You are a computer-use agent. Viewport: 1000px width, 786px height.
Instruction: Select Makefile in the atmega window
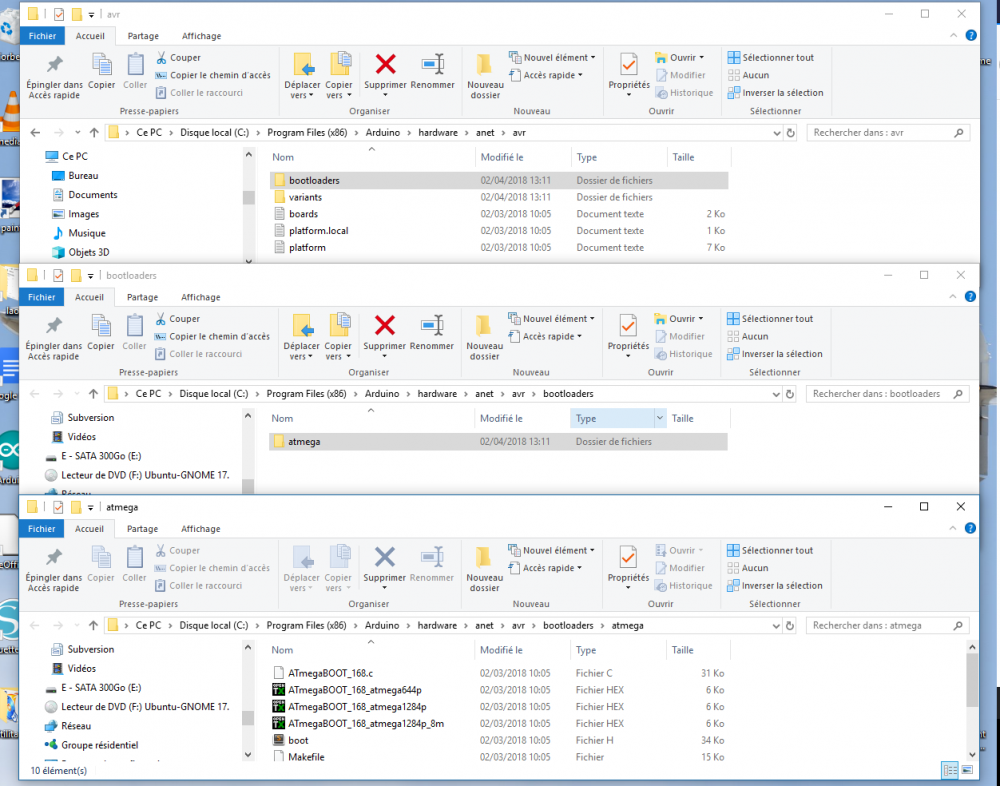[x=497, y=757]
